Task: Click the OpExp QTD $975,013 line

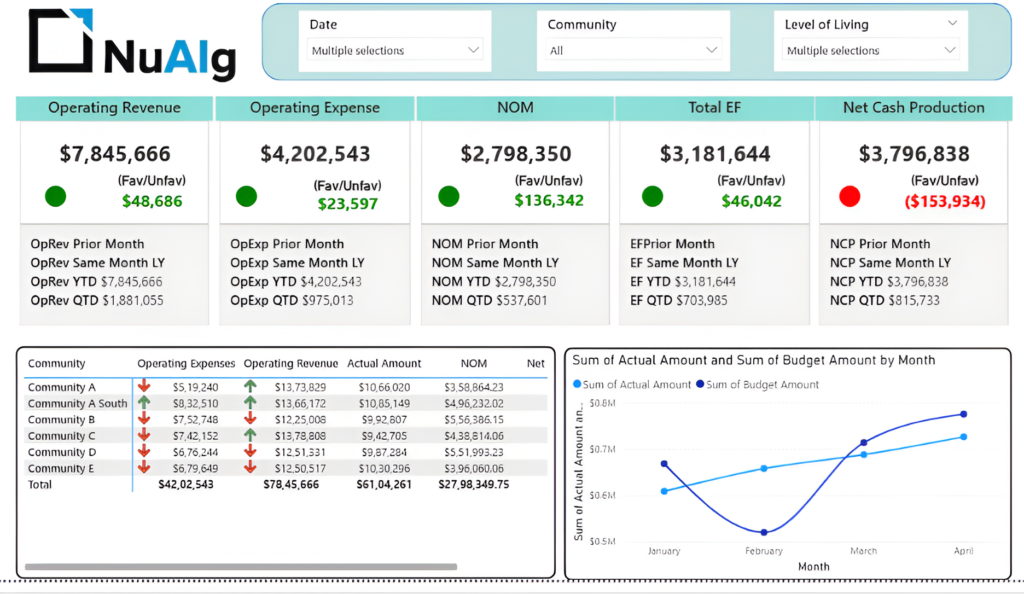Action: pyautogui.click(x=292, y=300)
